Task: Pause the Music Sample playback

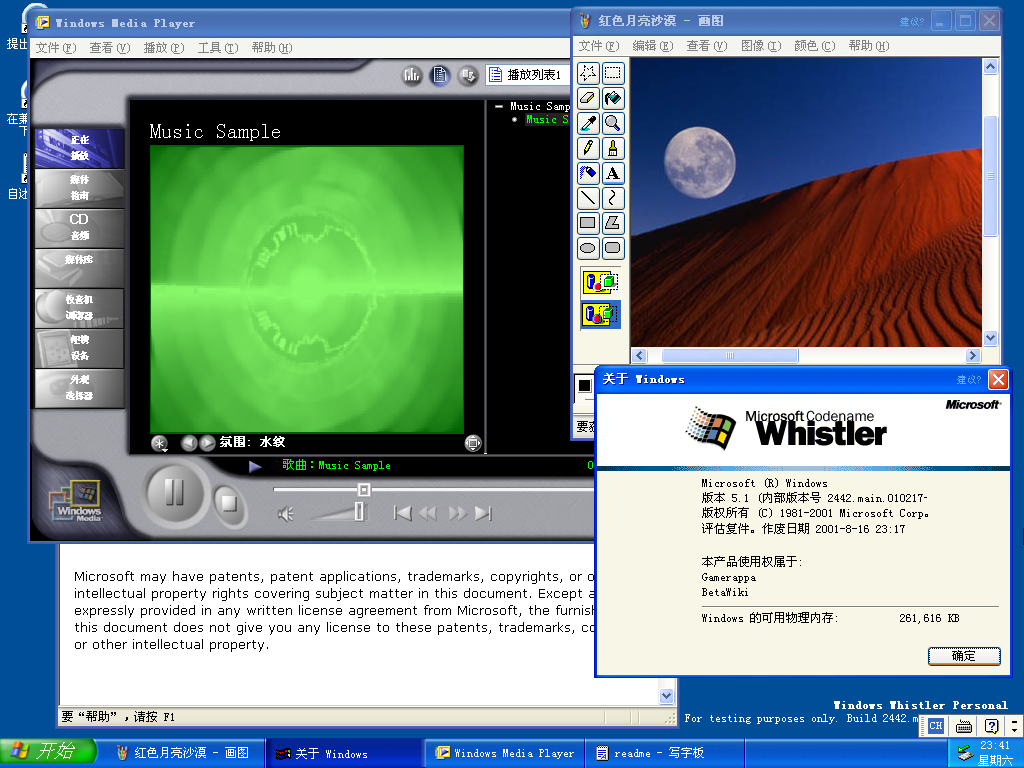Action: pyautogui.click(x=174, y=492)
